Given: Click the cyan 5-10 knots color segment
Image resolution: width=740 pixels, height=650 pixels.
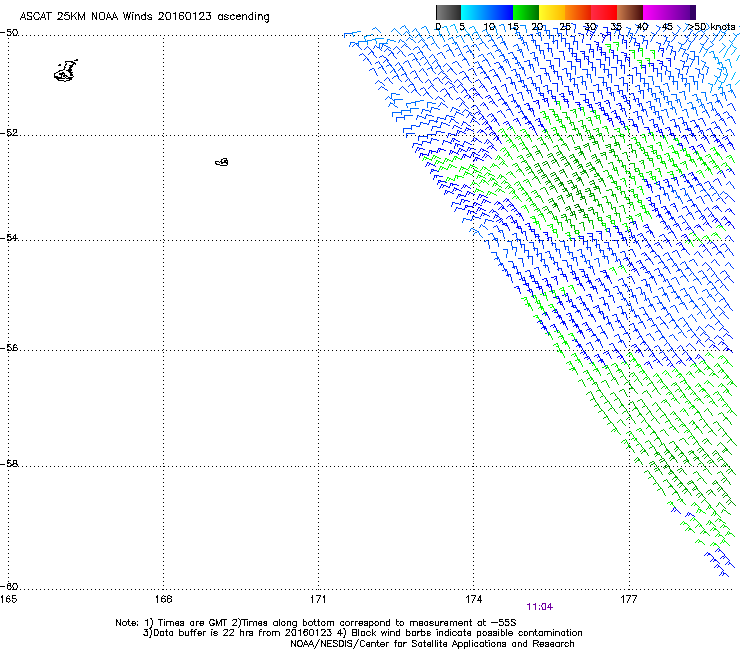Looking at the screenshot, I should [474, 12].
